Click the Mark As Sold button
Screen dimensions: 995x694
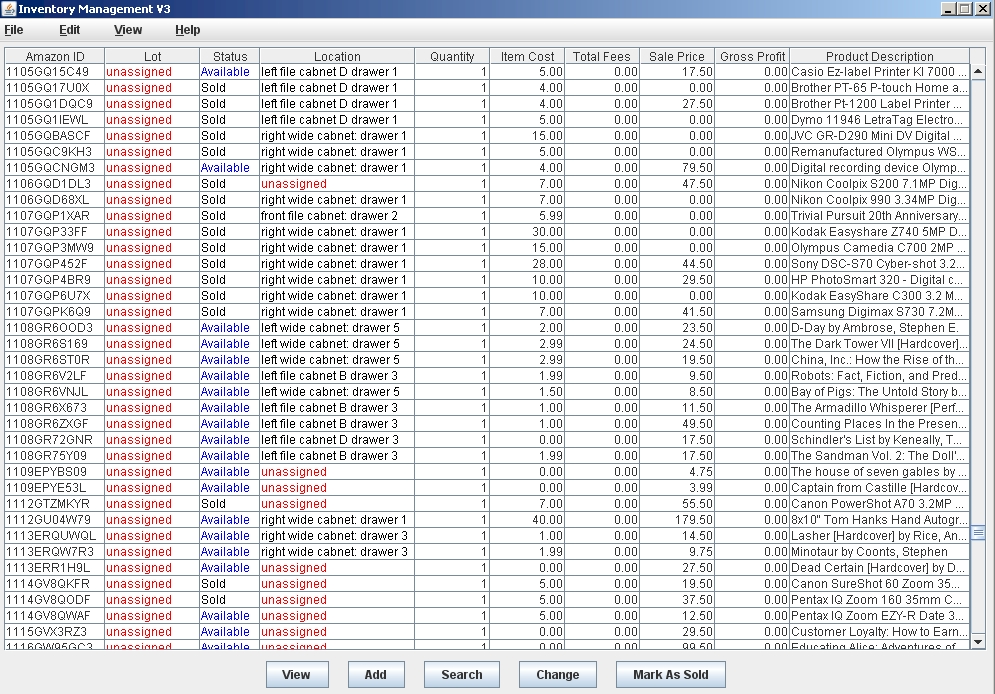coord(670,674)
